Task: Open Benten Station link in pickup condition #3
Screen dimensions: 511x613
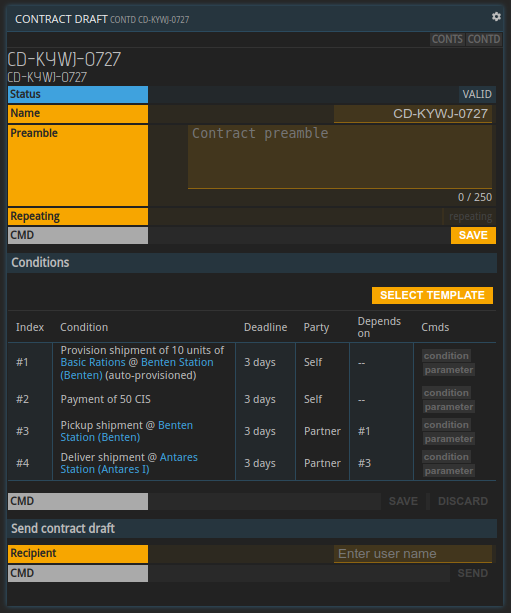Action: click(127, 431)
